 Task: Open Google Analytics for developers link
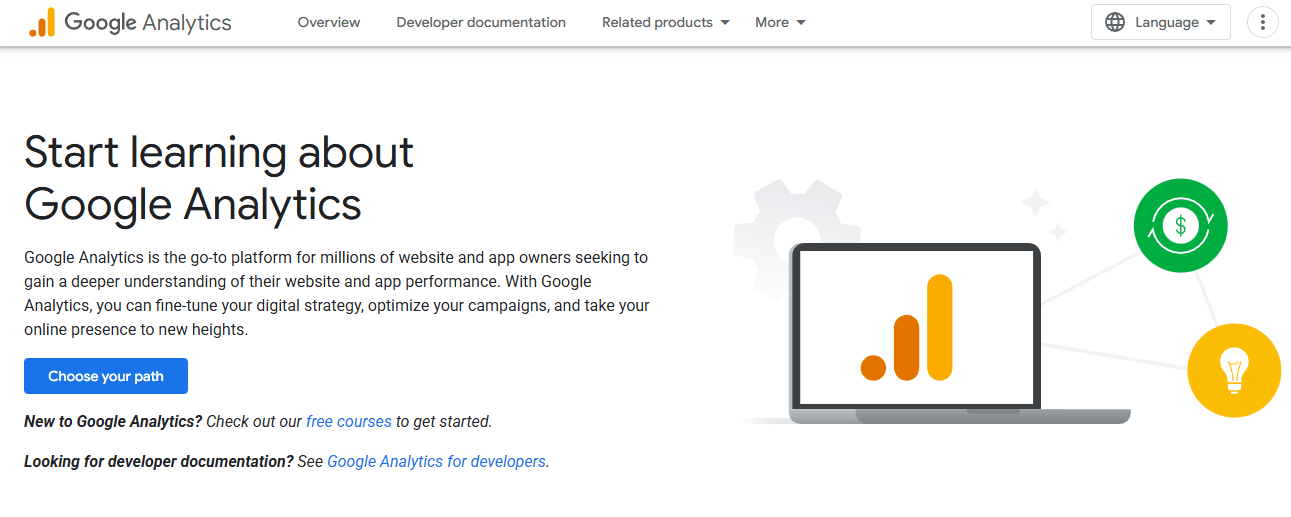pyautogui.click(x=437, y=461)
